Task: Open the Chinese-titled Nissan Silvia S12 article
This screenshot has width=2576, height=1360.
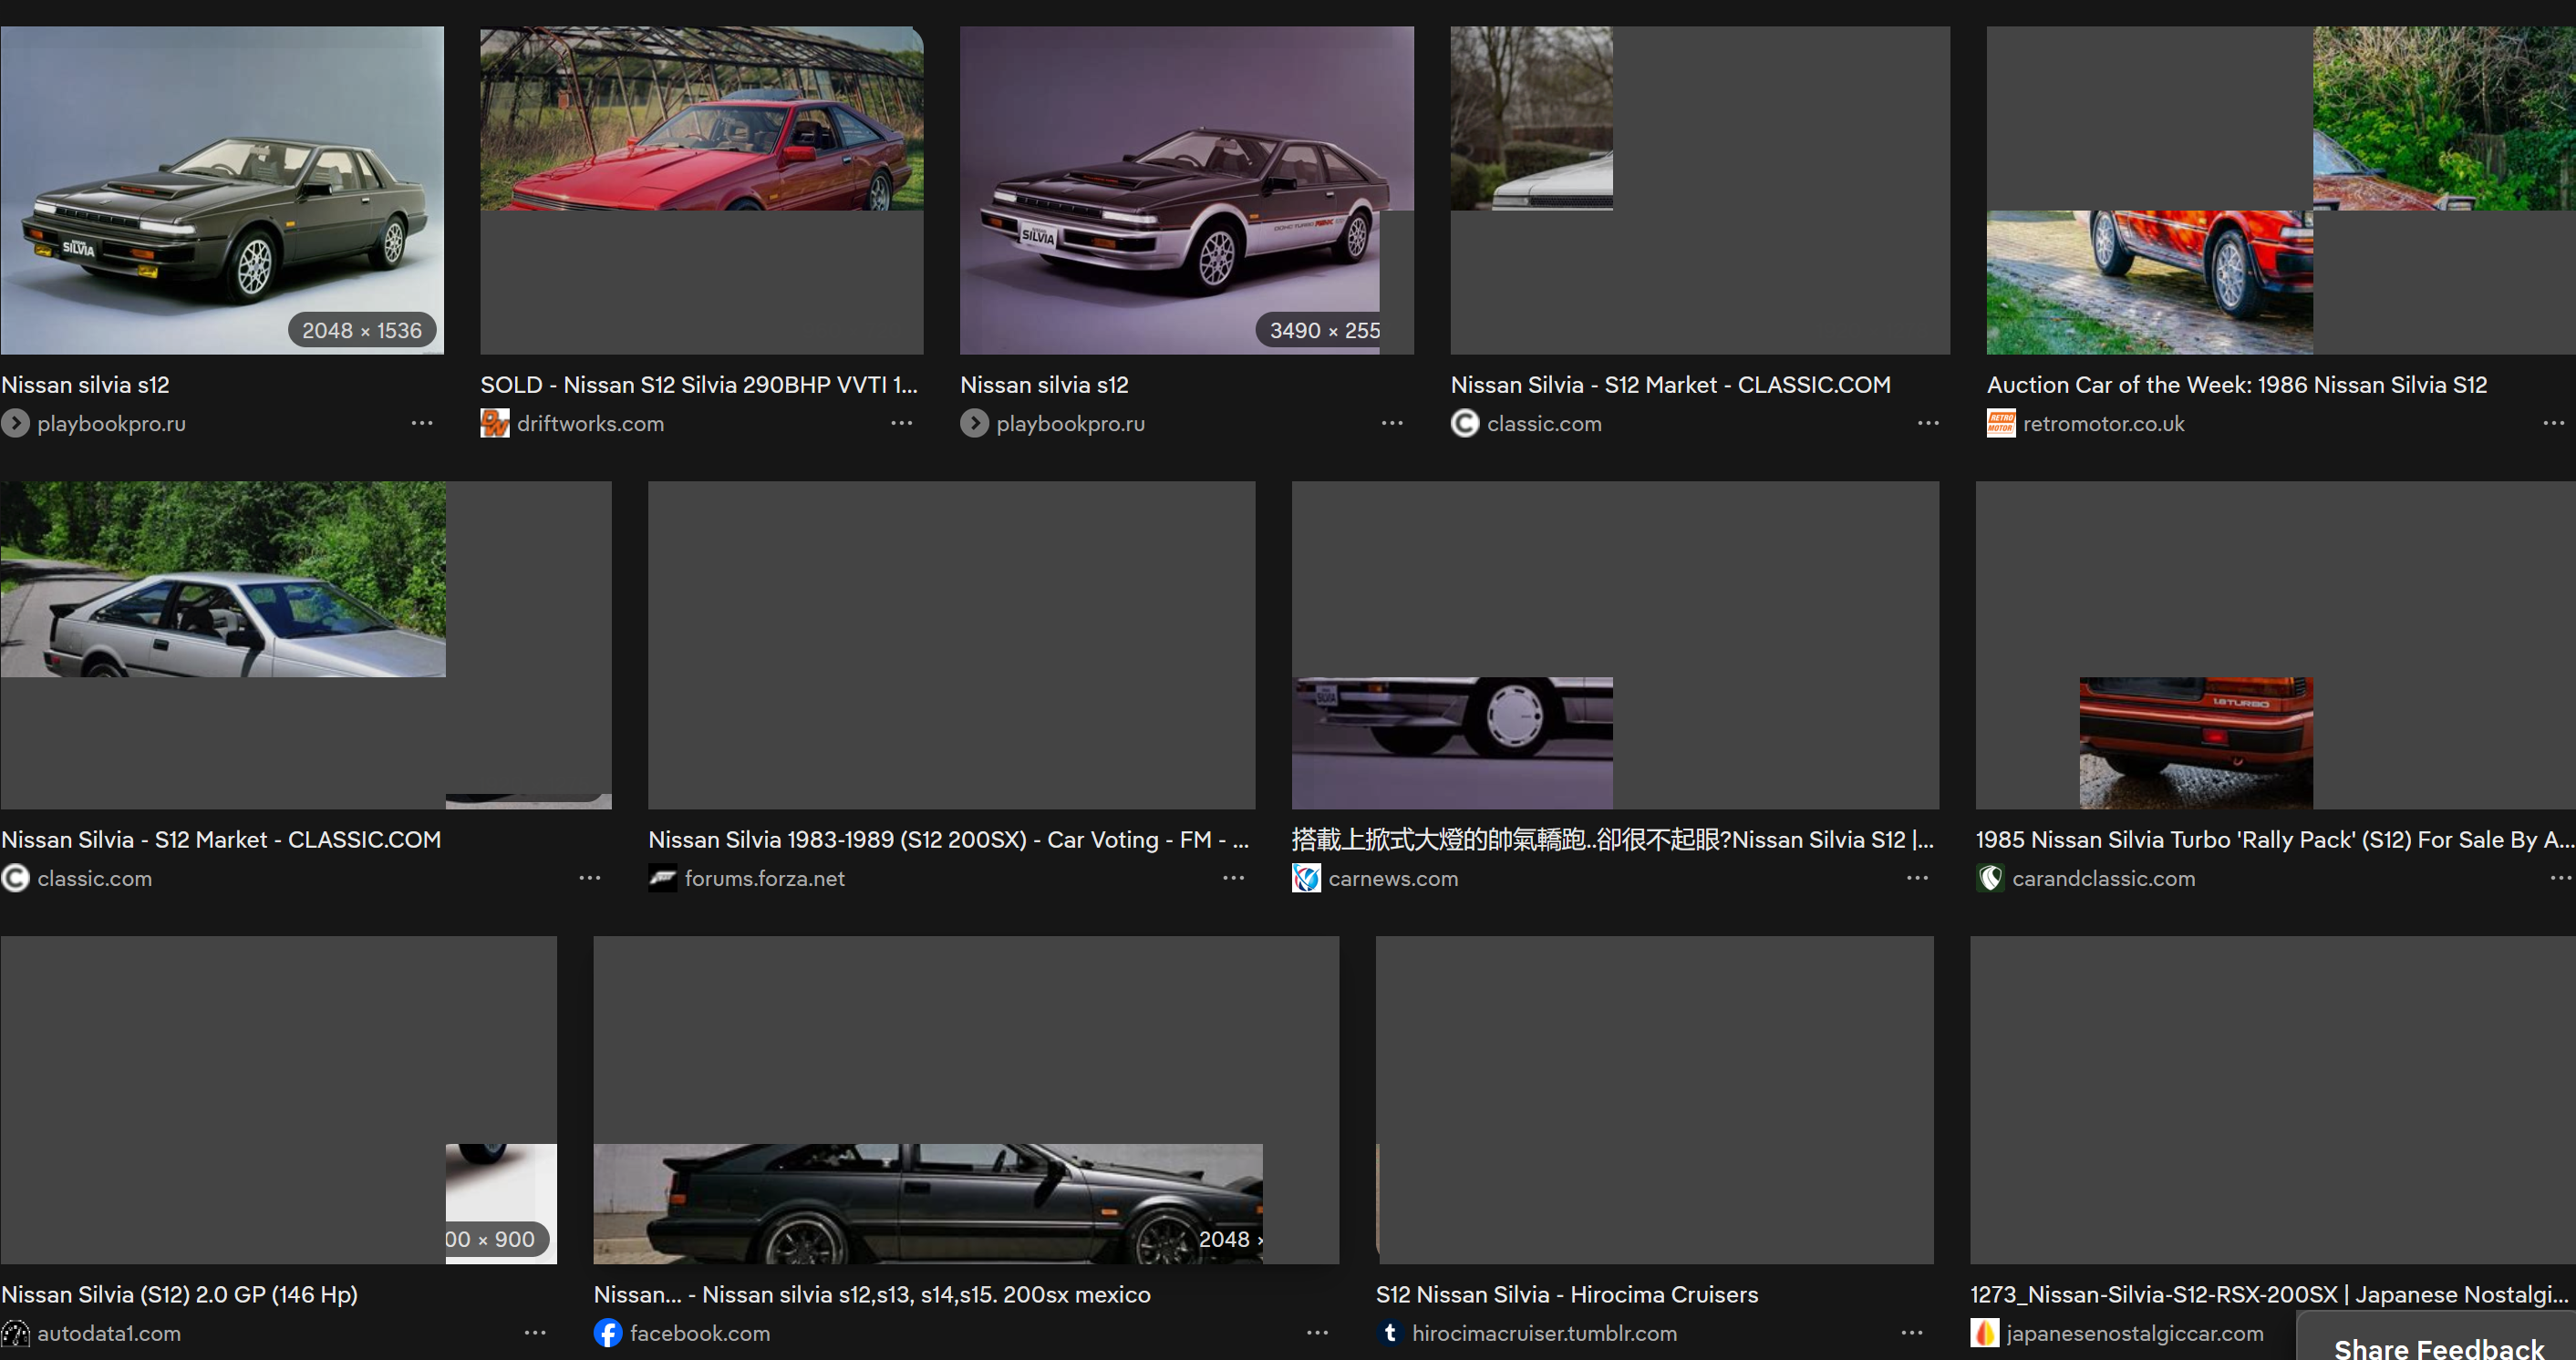Action: pyautogui.click(x=1613, y=840)
